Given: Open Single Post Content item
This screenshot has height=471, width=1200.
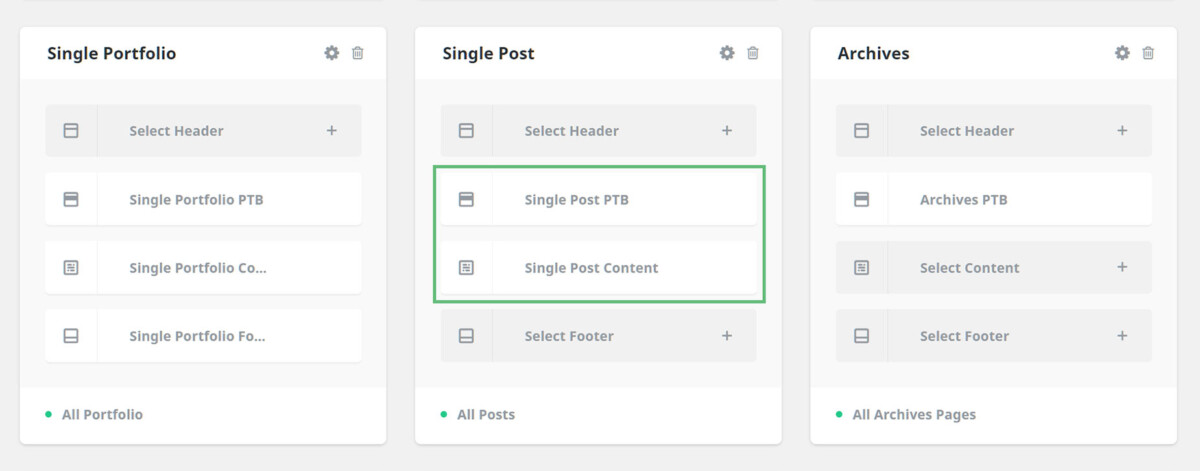Looking at the screenshot, I should [598, 268].
